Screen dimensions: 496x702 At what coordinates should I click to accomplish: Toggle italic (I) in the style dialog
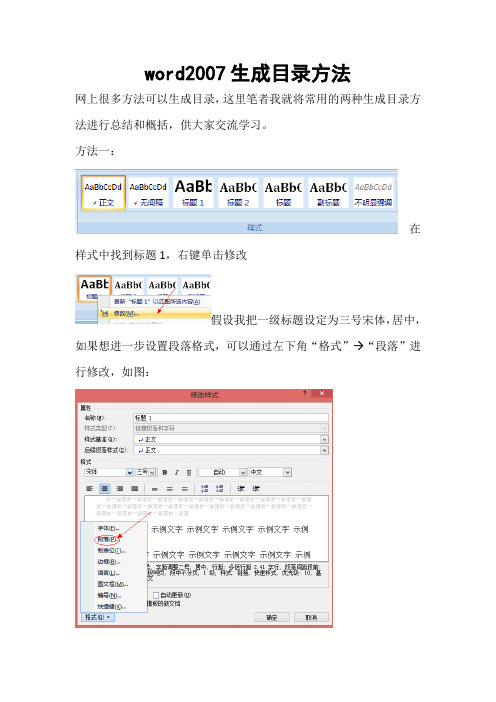177,472
